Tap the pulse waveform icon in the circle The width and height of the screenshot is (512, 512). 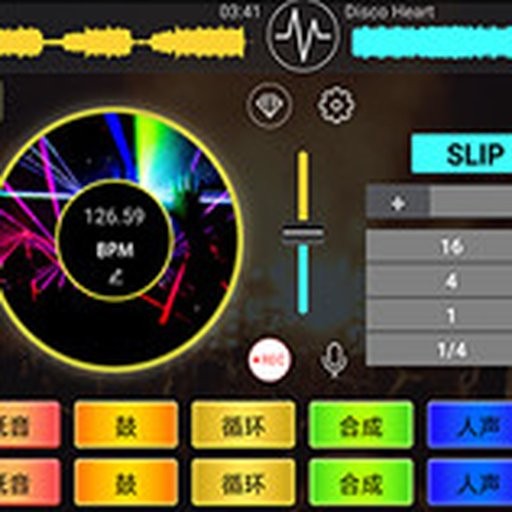303,35
